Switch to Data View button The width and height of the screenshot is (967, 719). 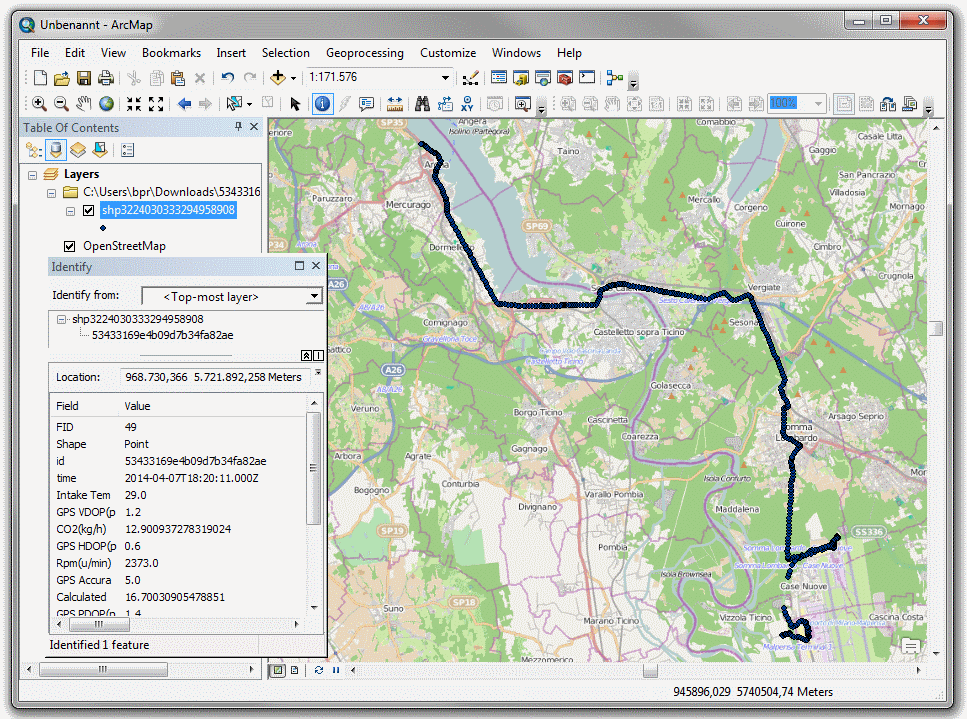coord(278,670)
